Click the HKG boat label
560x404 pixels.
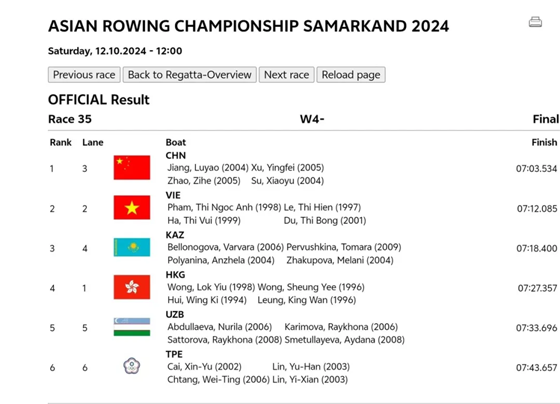[x=175, y=275]
